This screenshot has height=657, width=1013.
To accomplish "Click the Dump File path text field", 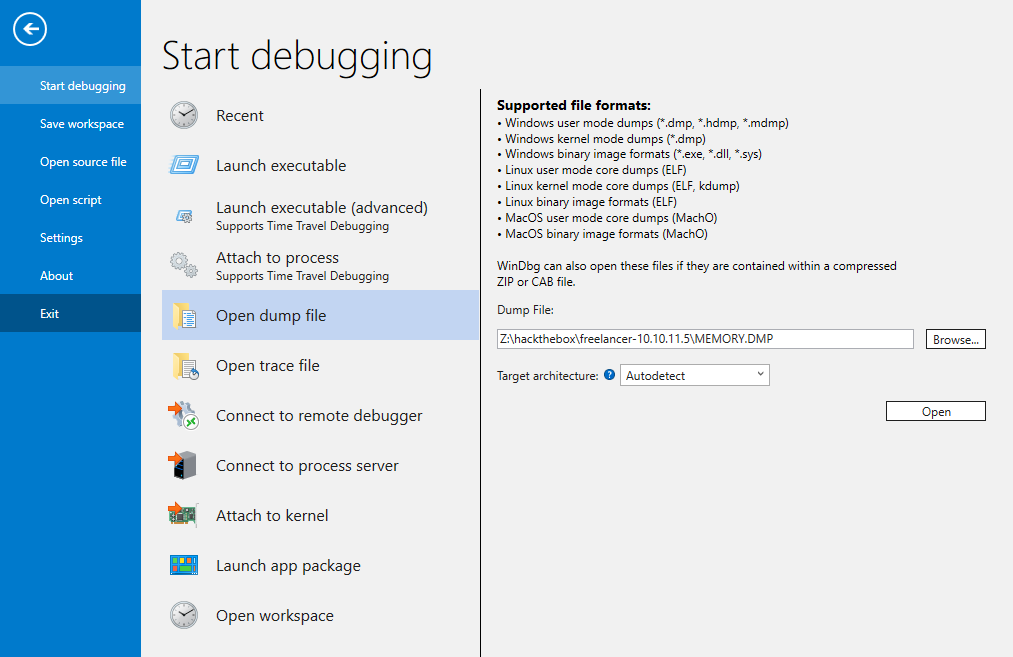I will tap(705, 339).
